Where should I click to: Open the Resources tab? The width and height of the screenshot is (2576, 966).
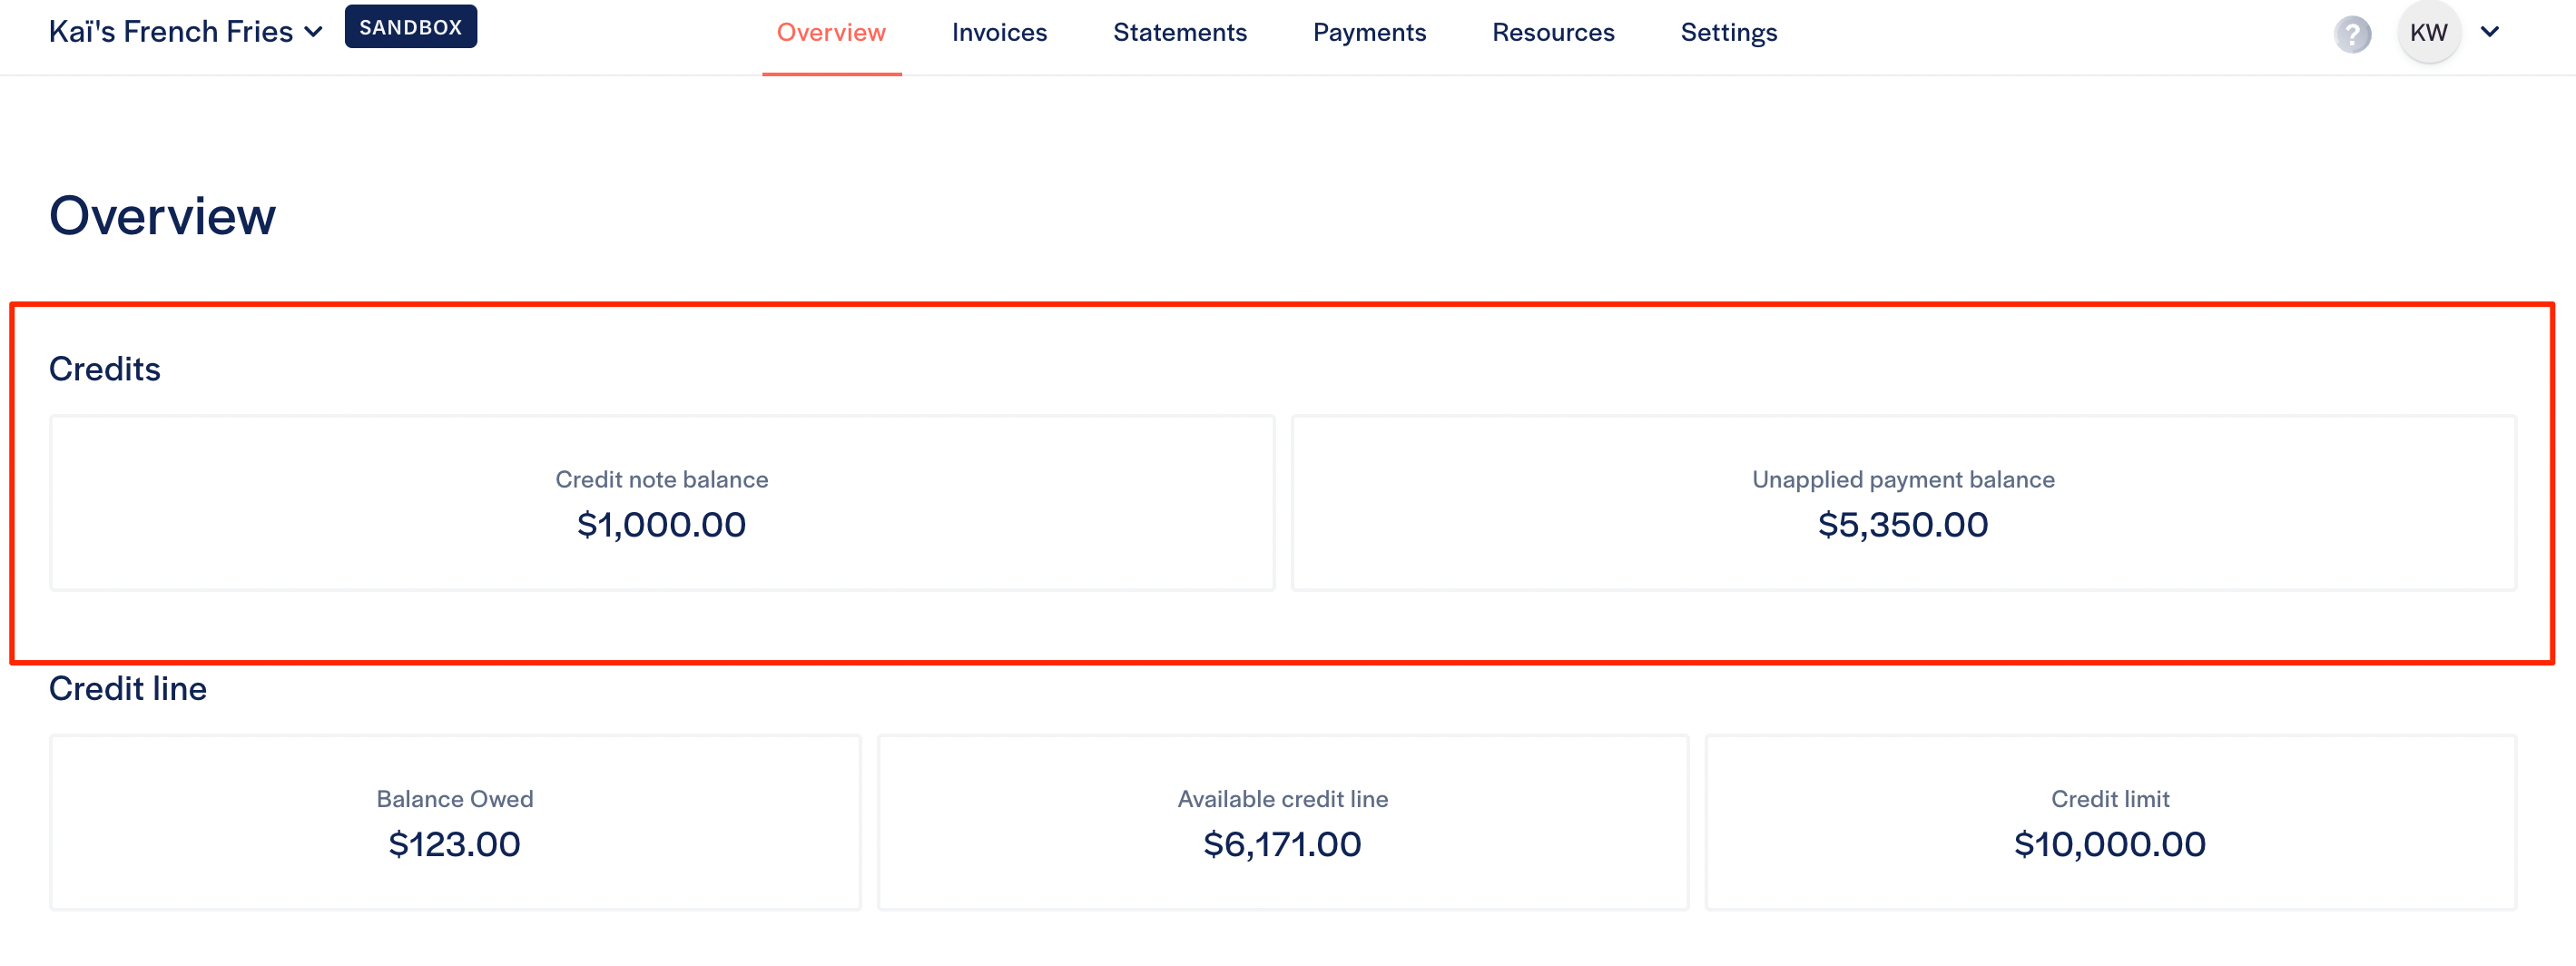(1553, 33)
